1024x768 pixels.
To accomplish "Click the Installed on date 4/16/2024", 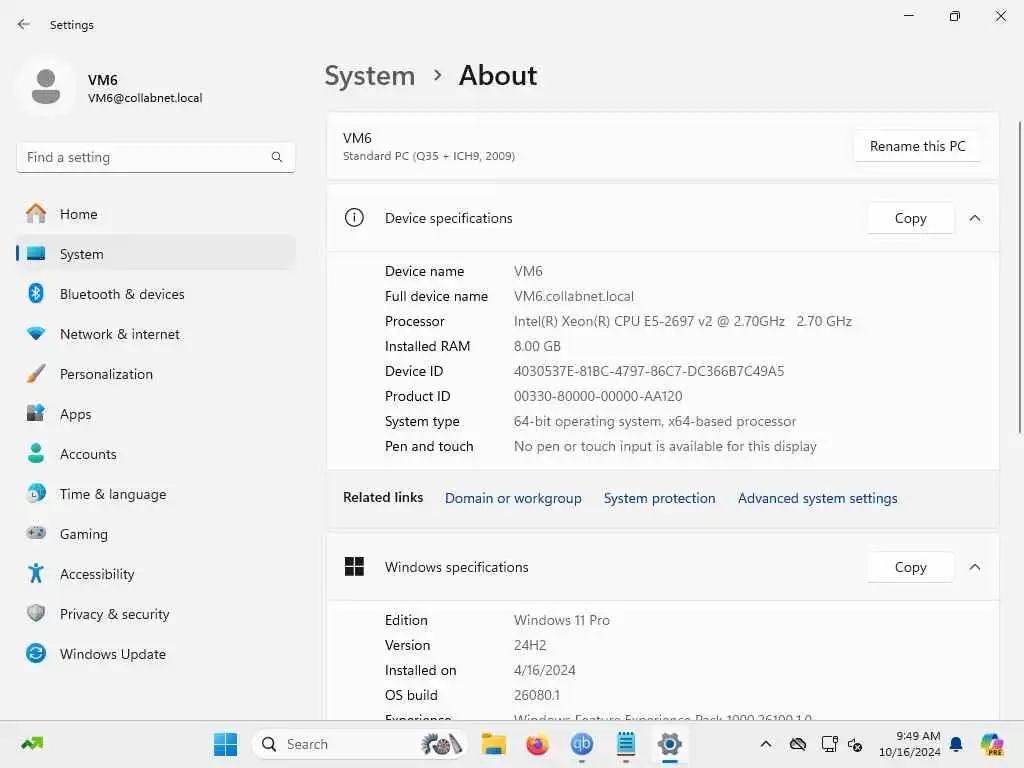I will point(544,670).
